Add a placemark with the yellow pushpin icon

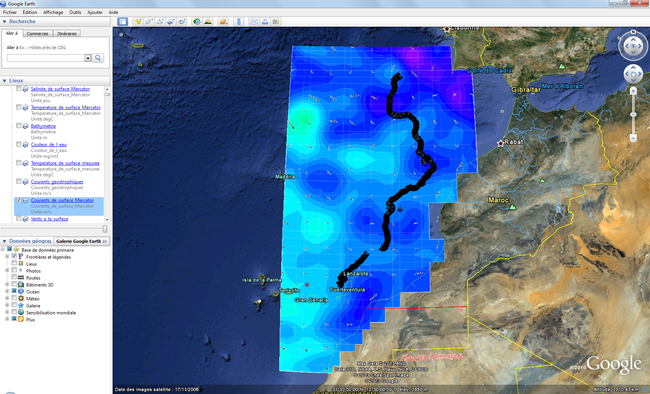[x=138, y=22]
